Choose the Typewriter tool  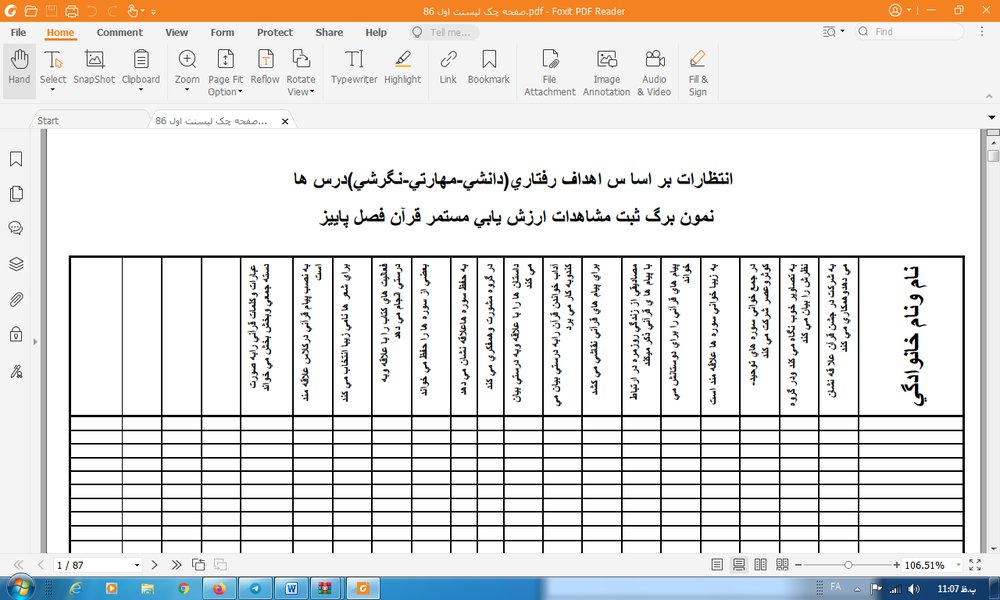(354, 68)
